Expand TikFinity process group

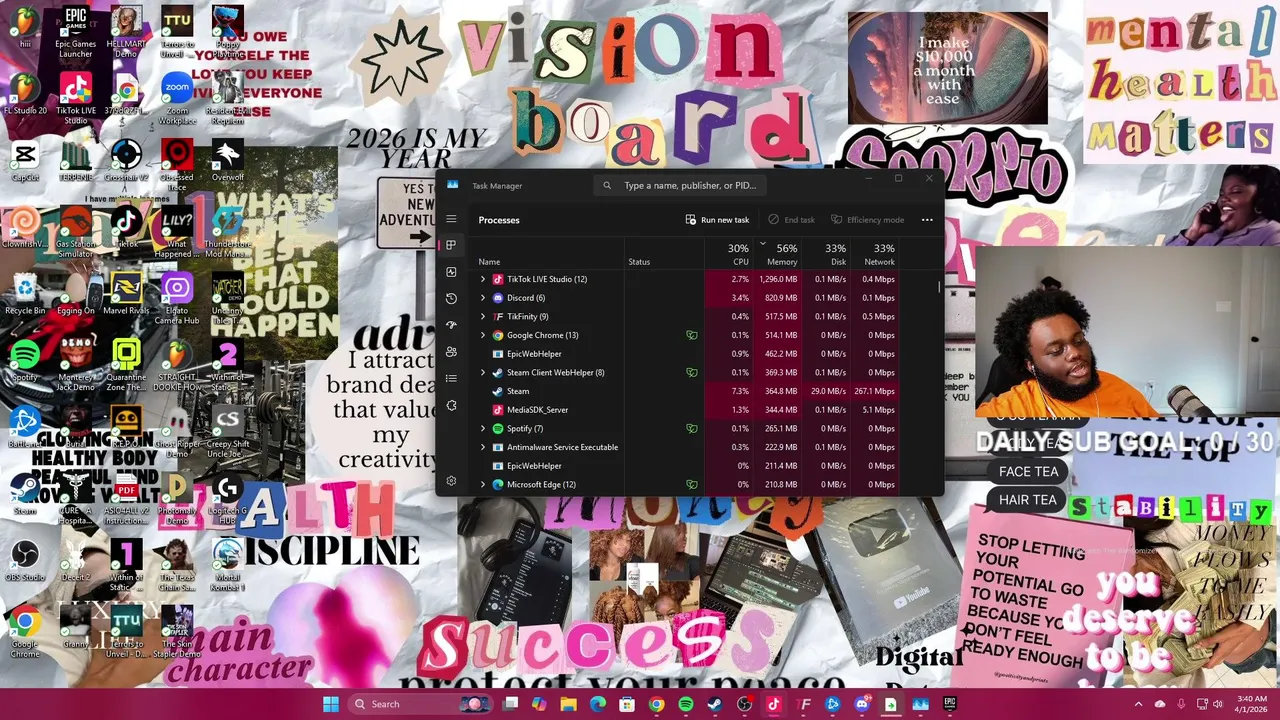coord(483,316)
